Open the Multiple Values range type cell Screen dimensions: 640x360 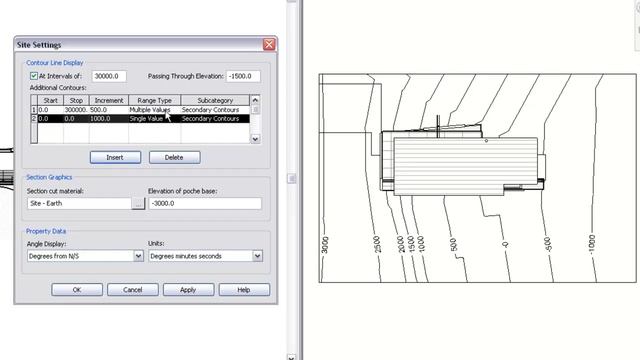[x=154, y=110]
